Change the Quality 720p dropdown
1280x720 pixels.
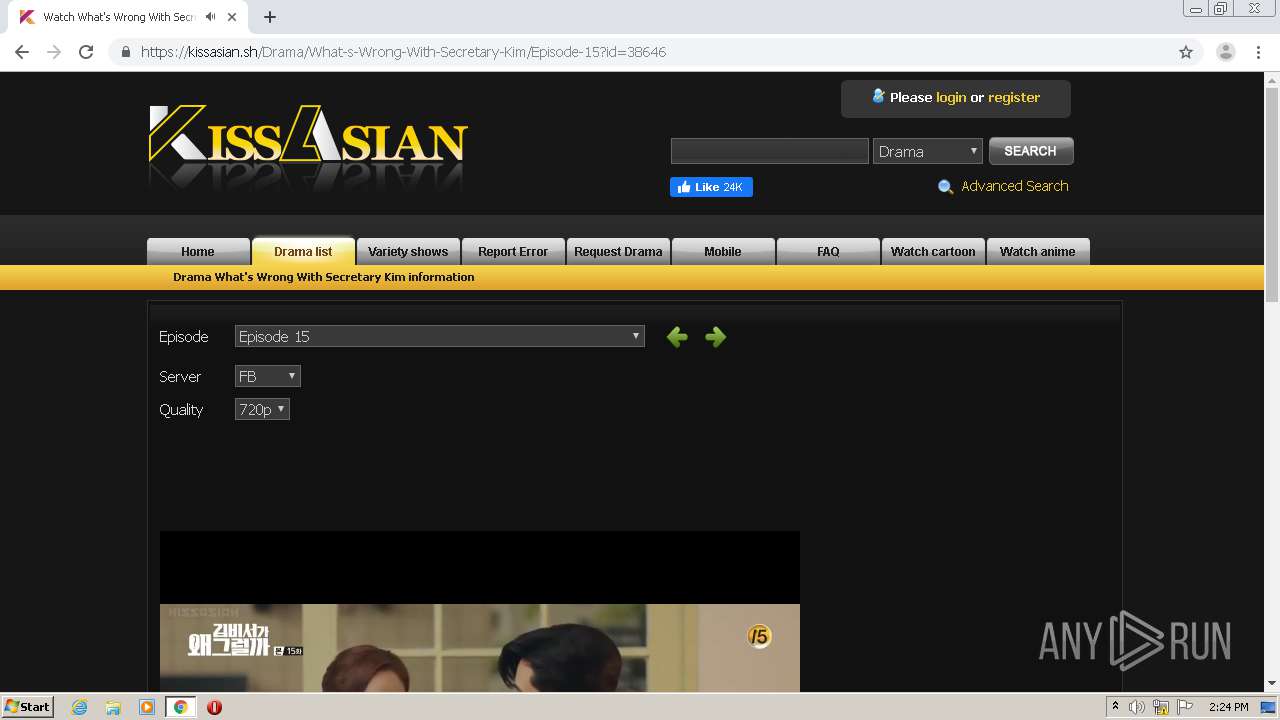262,409
